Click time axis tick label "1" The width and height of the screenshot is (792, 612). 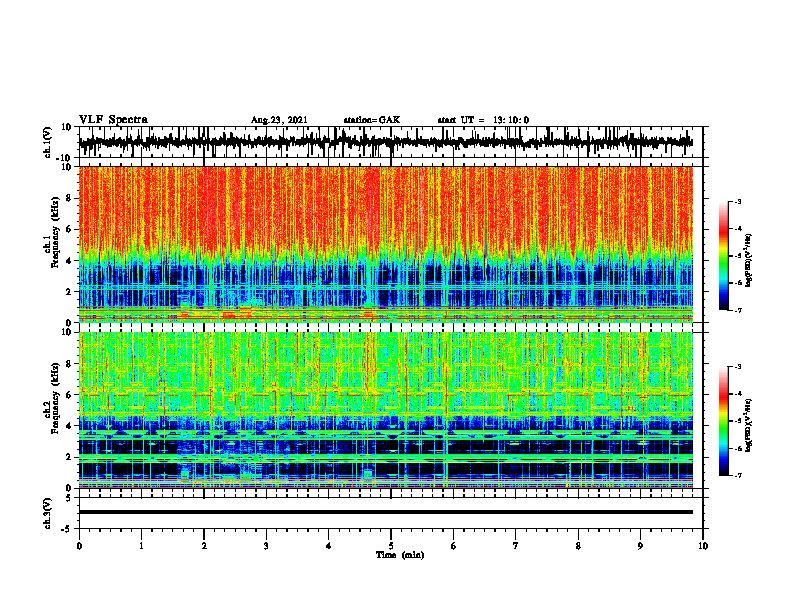141,546
